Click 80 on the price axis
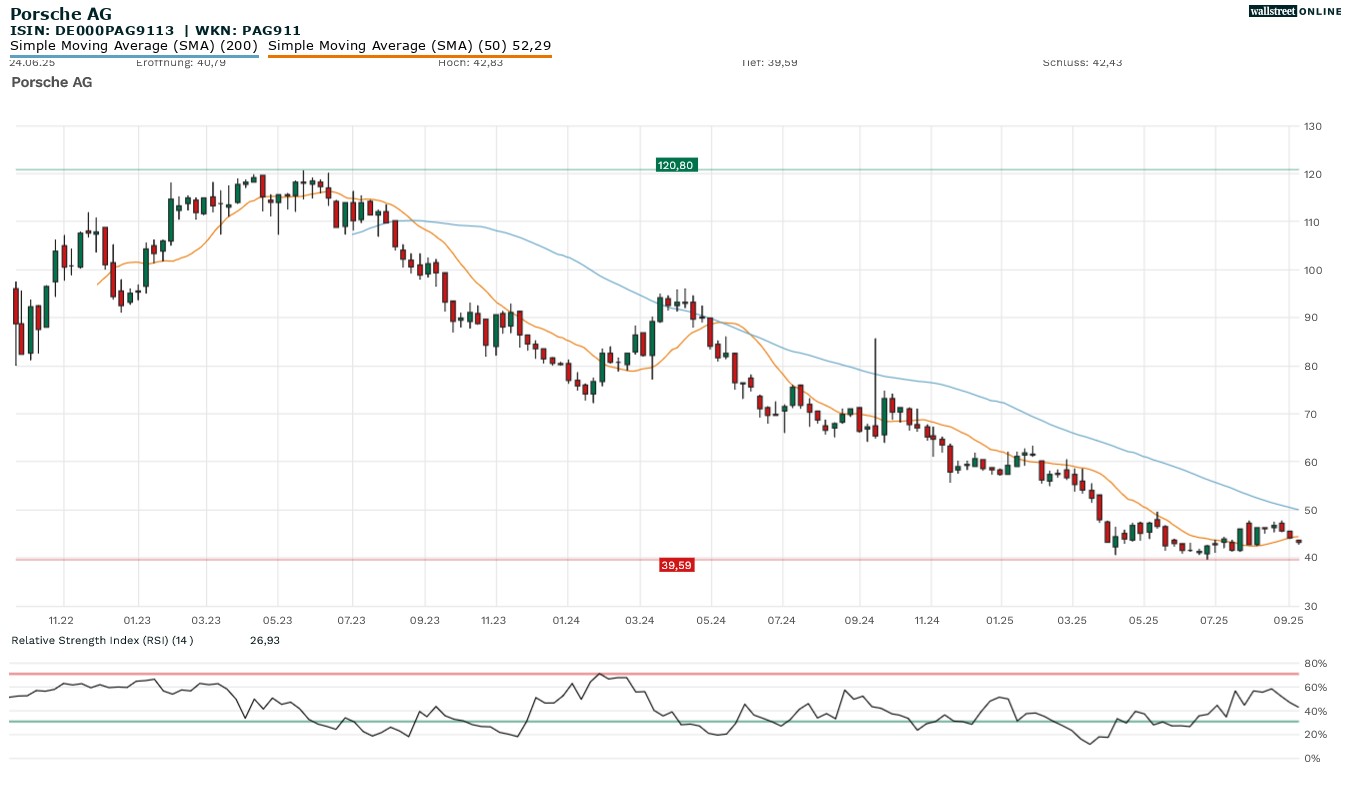The image size is (1349, 786). pyautogui.click(x=1310, y=366)
